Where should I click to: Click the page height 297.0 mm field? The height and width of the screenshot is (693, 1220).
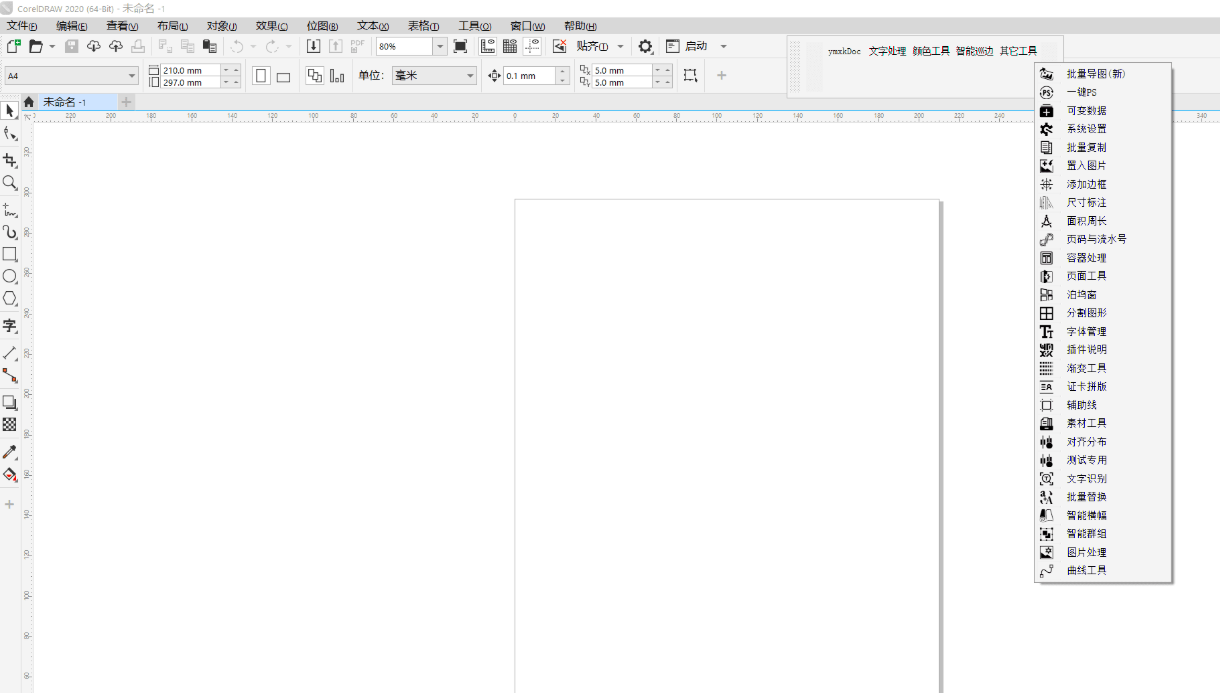click(x=190, y=83)
